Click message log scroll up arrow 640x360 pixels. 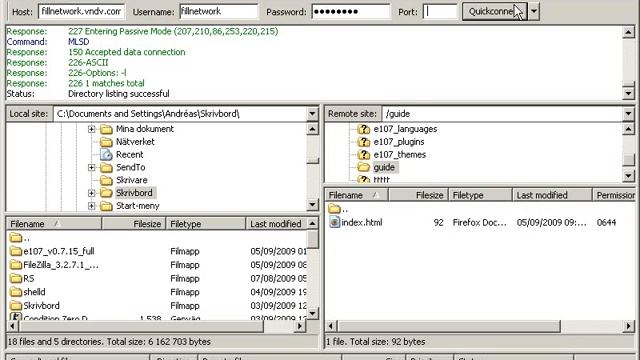click(629, 32)
